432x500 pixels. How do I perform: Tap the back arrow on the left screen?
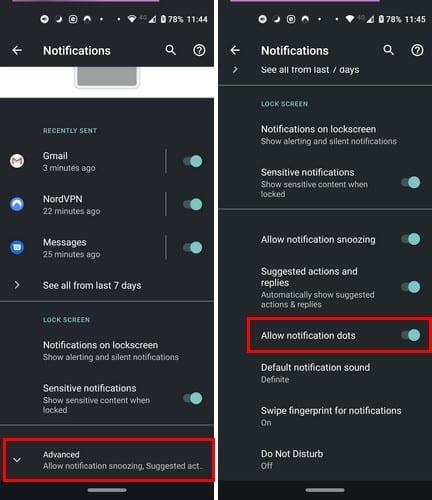tap(17, 50)
